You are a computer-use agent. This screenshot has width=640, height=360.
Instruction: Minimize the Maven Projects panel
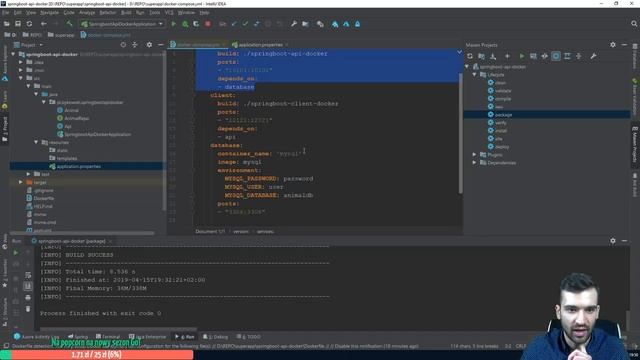point(624,44)
